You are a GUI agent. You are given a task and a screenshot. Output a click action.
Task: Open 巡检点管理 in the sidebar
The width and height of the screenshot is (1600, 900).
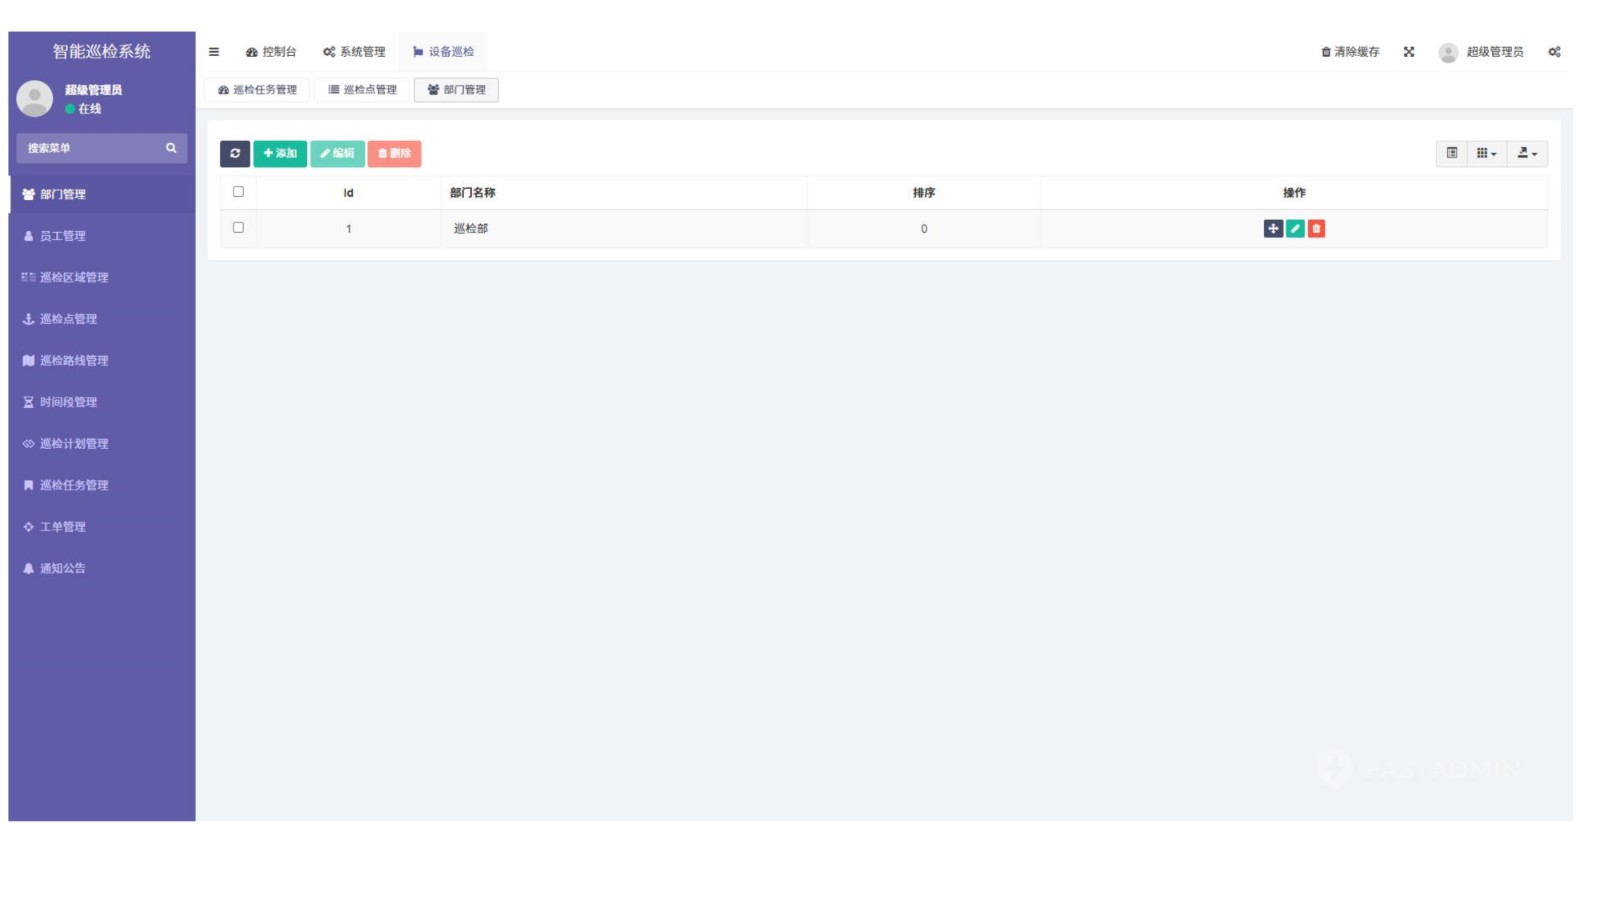(x=102, y=319)
